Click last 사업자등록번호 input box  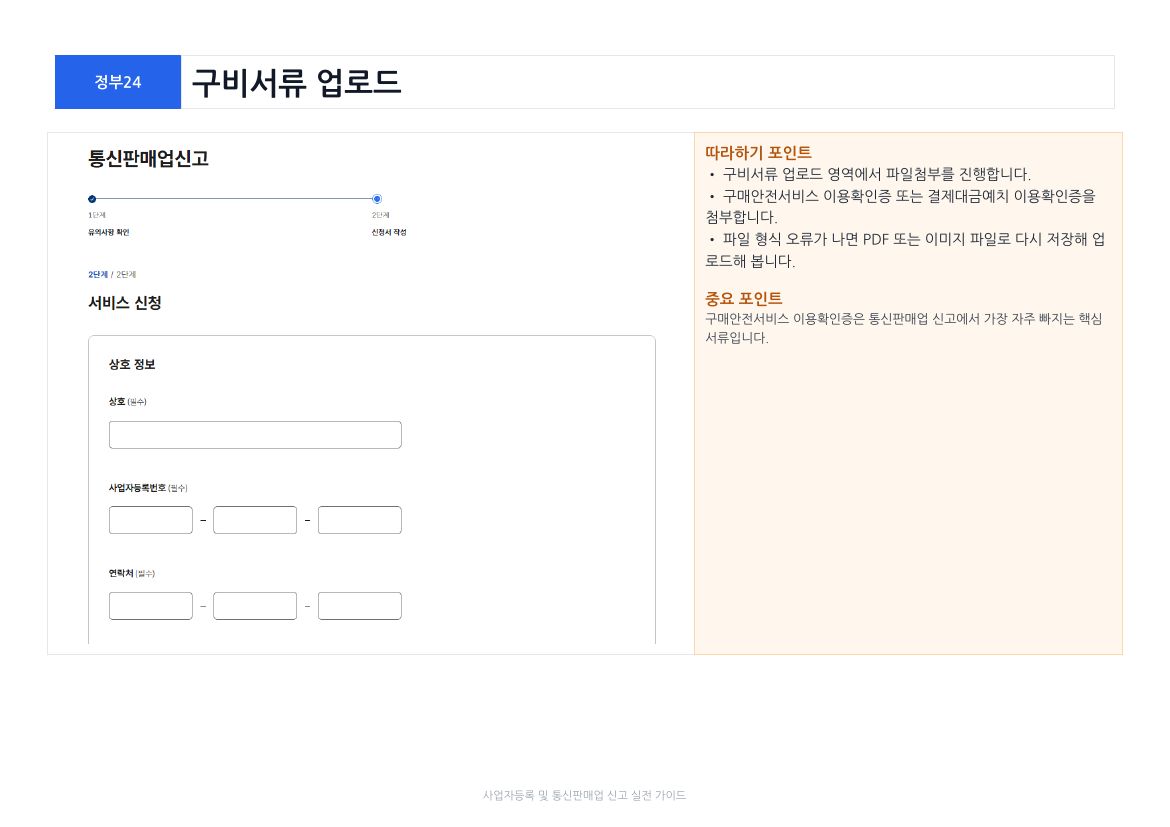point(360,519)
